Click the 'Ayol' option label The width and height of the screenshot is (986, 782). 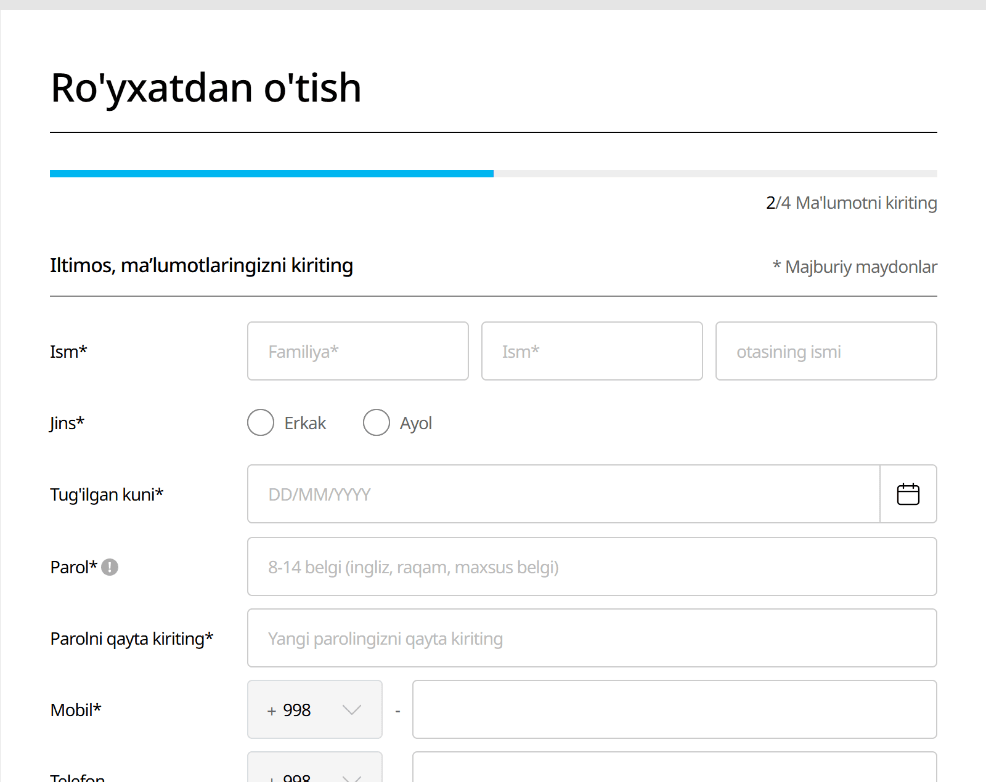pos(416,424)
